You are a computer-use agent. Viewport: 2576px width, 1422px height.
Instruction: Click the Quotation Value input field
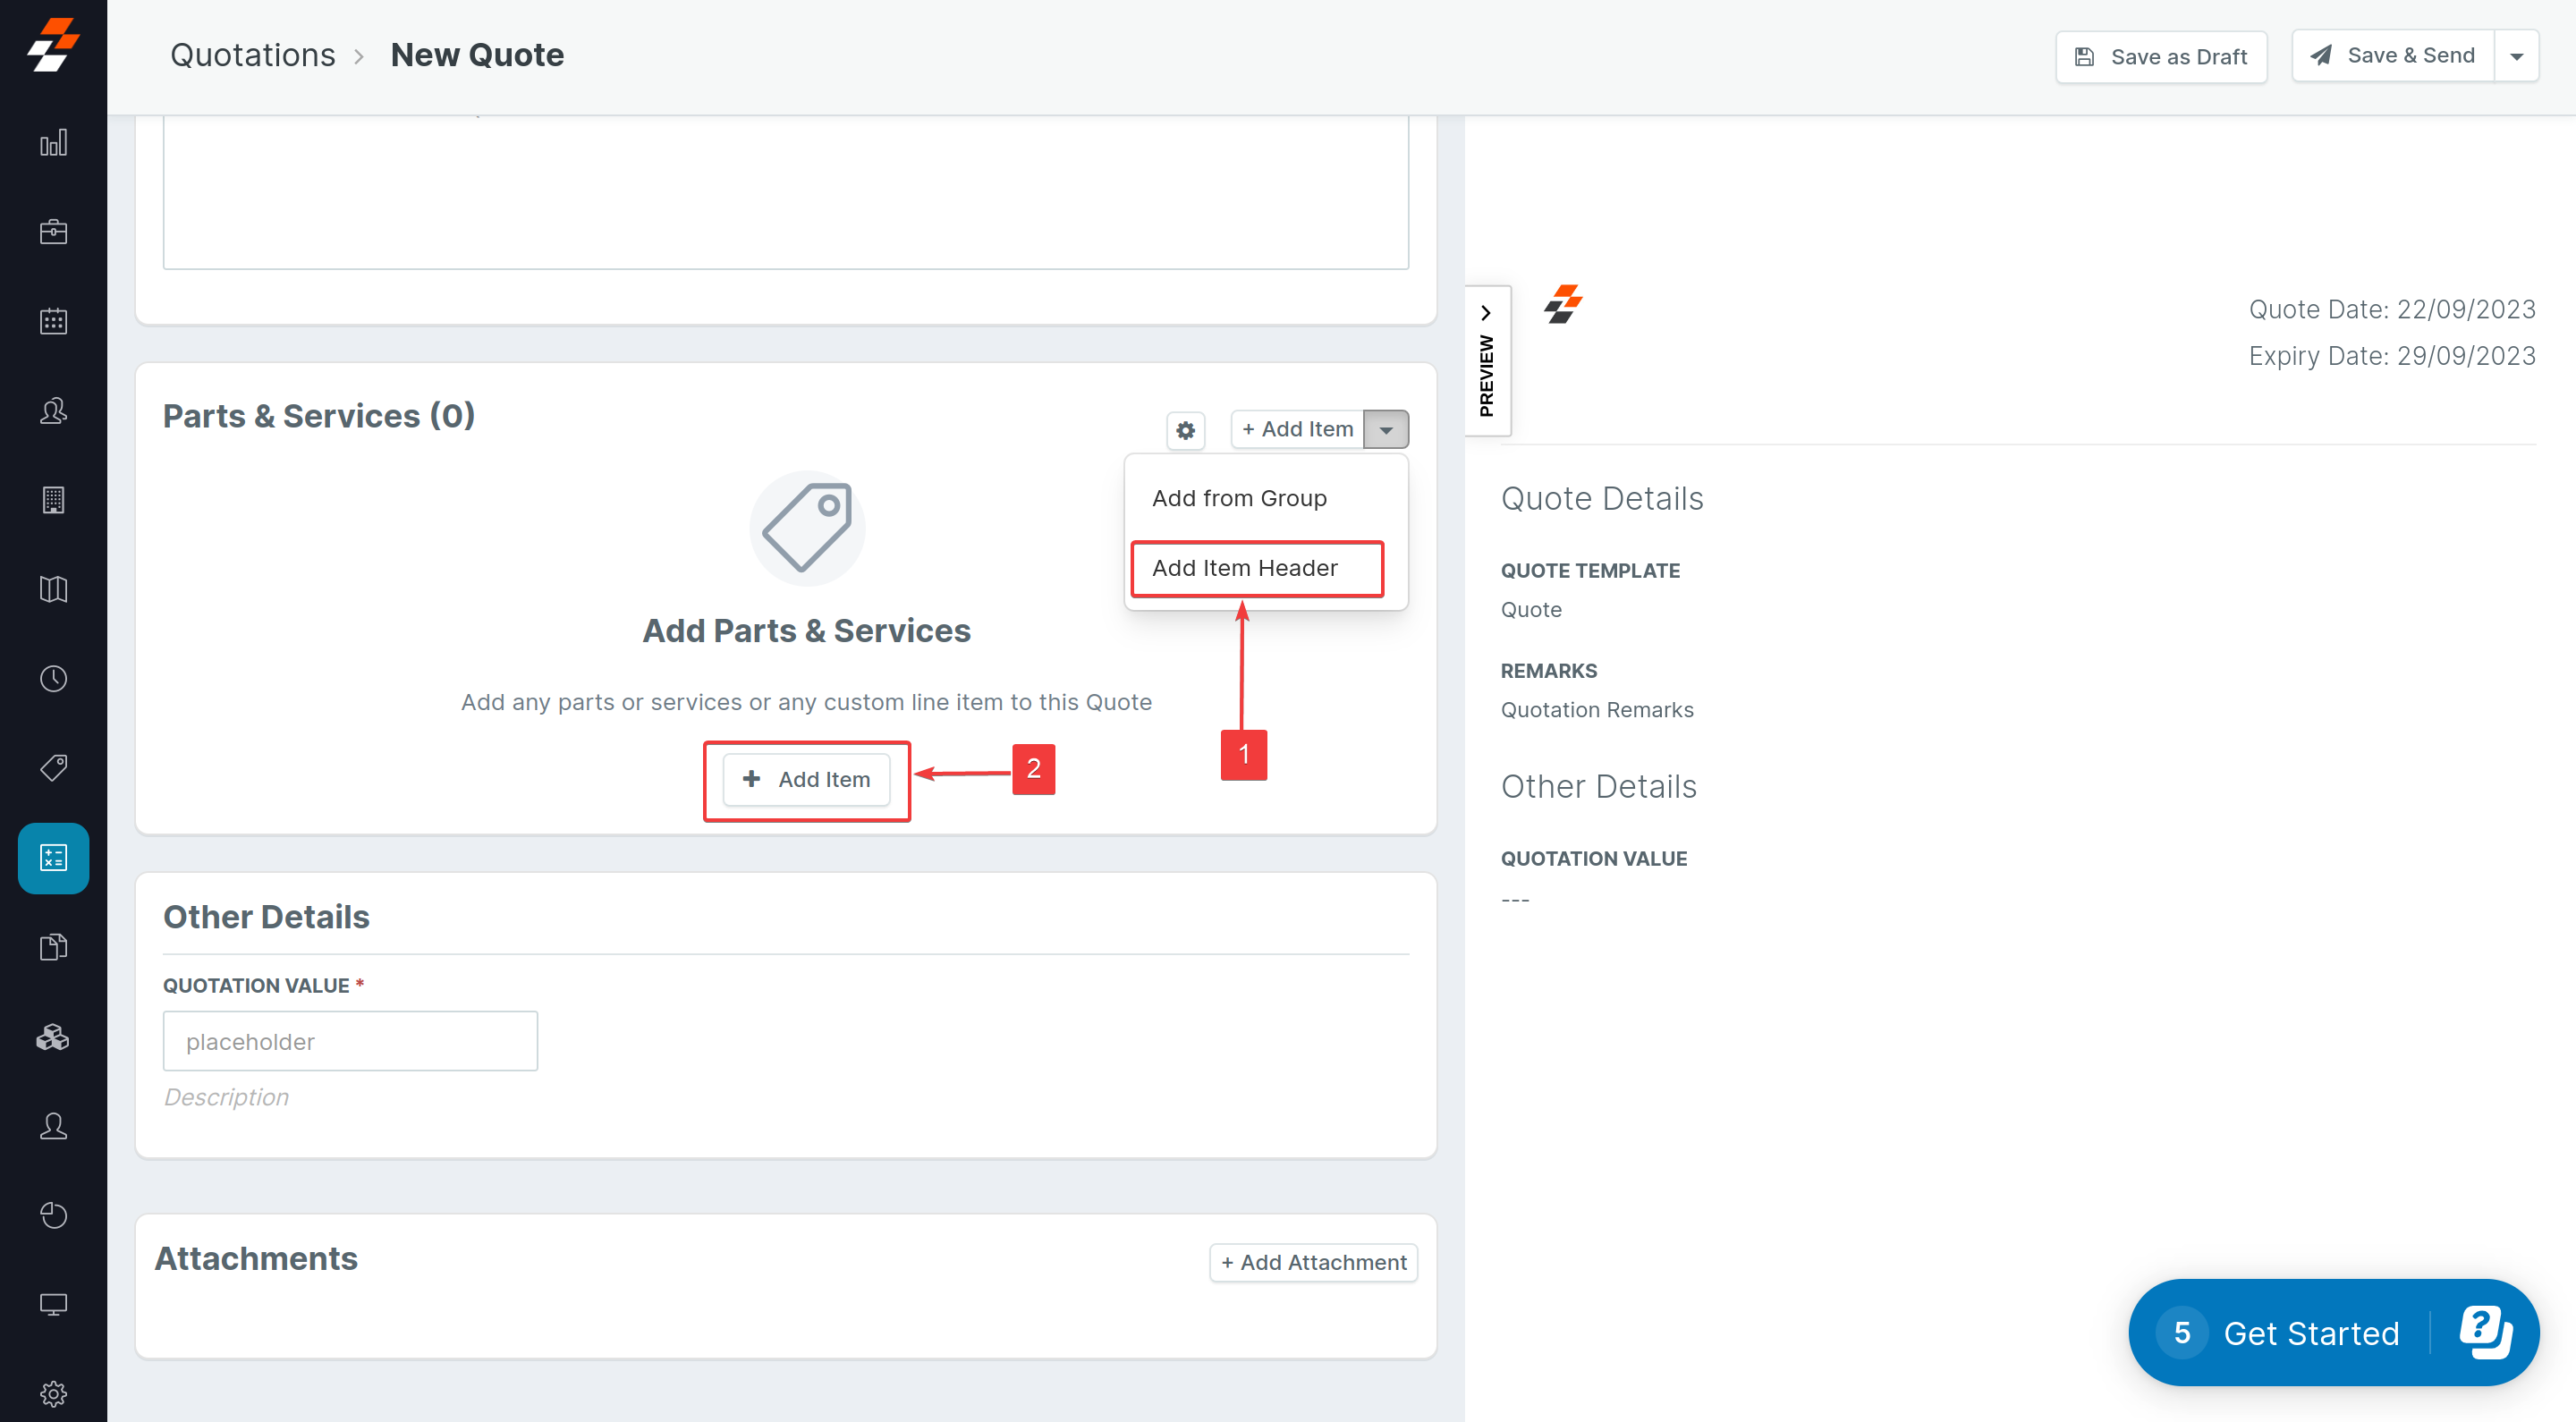coord(350,1041)
